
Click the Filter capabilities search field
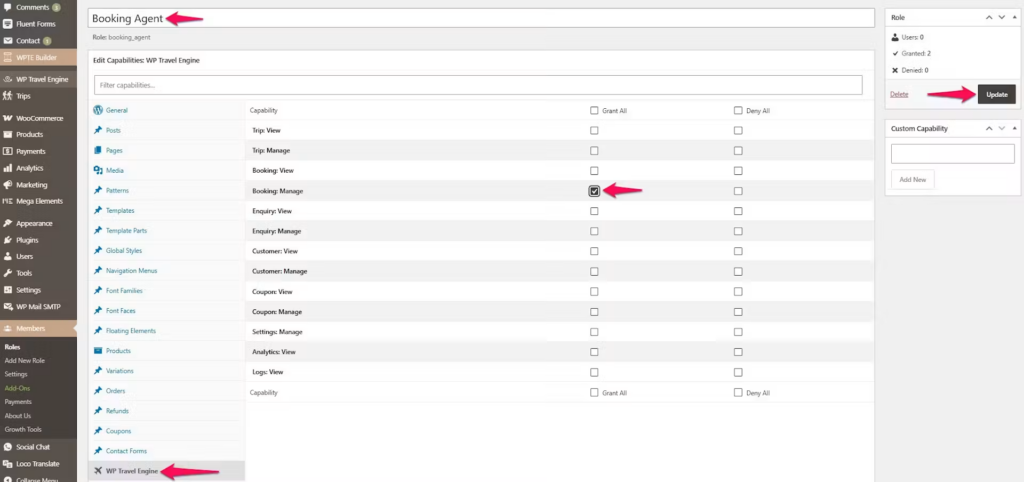coord(478,85)
